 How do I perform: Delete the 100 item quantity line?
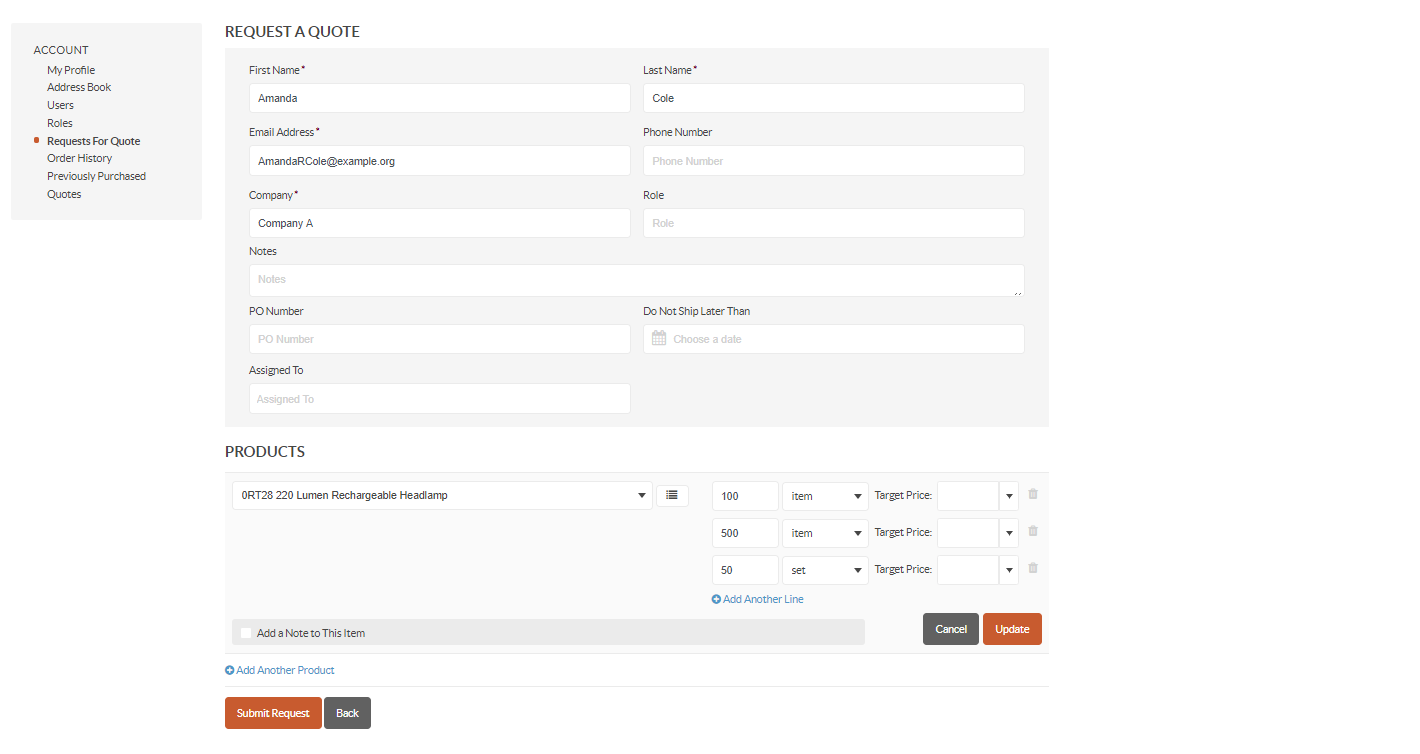tap(1033, 494)
